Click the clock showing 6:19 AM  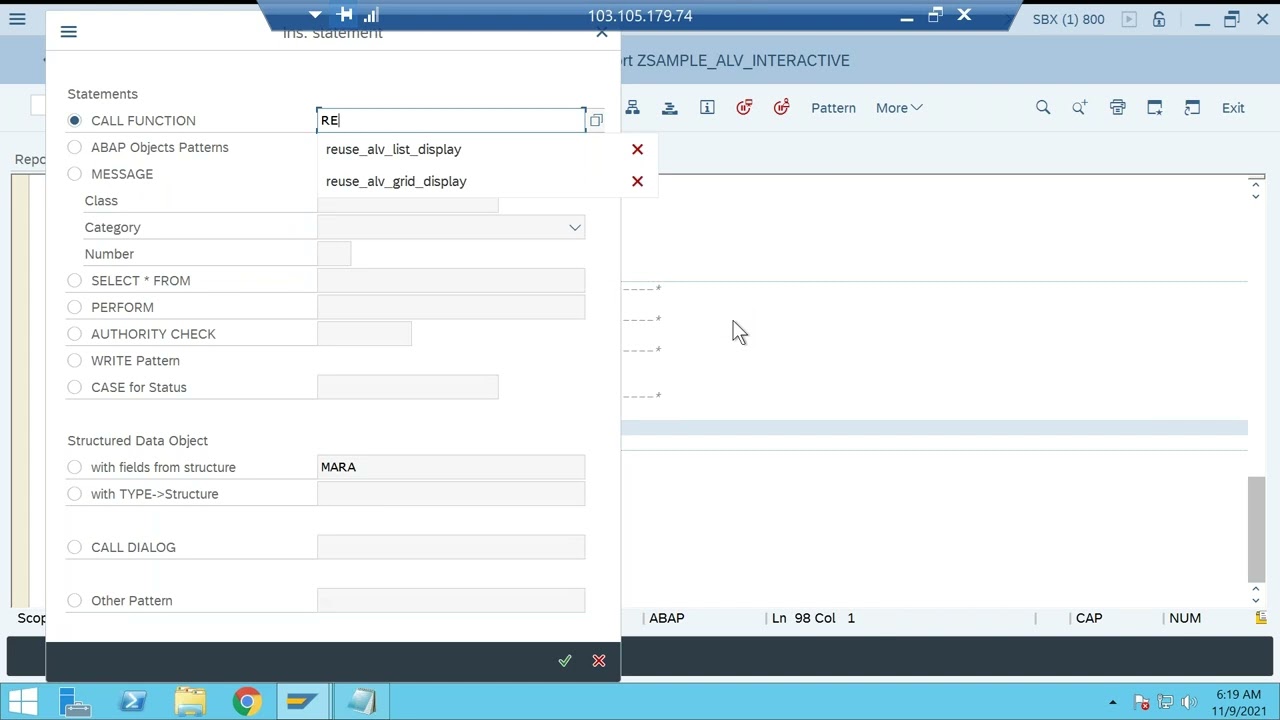click(1239, 695)
